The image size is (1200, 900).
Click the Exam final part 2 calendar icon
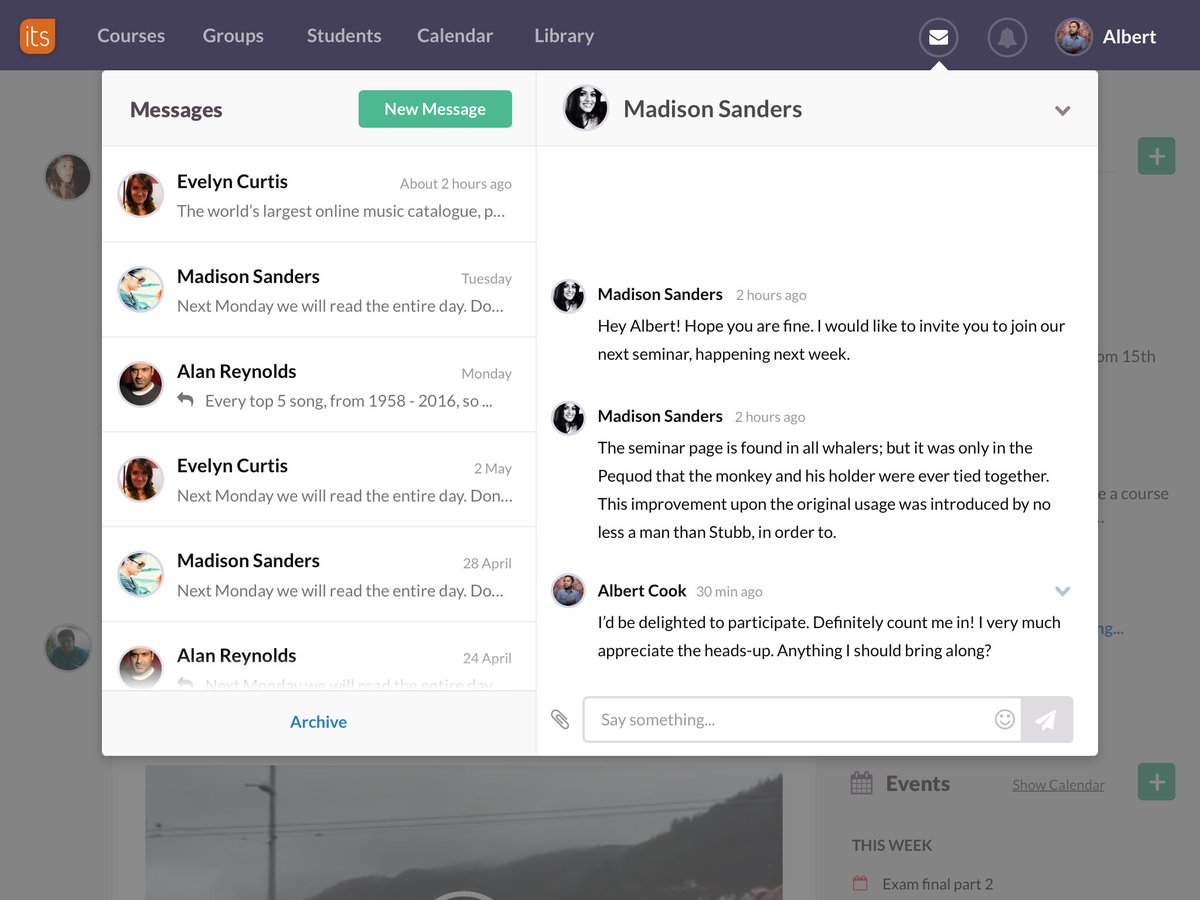pos(860,884)
